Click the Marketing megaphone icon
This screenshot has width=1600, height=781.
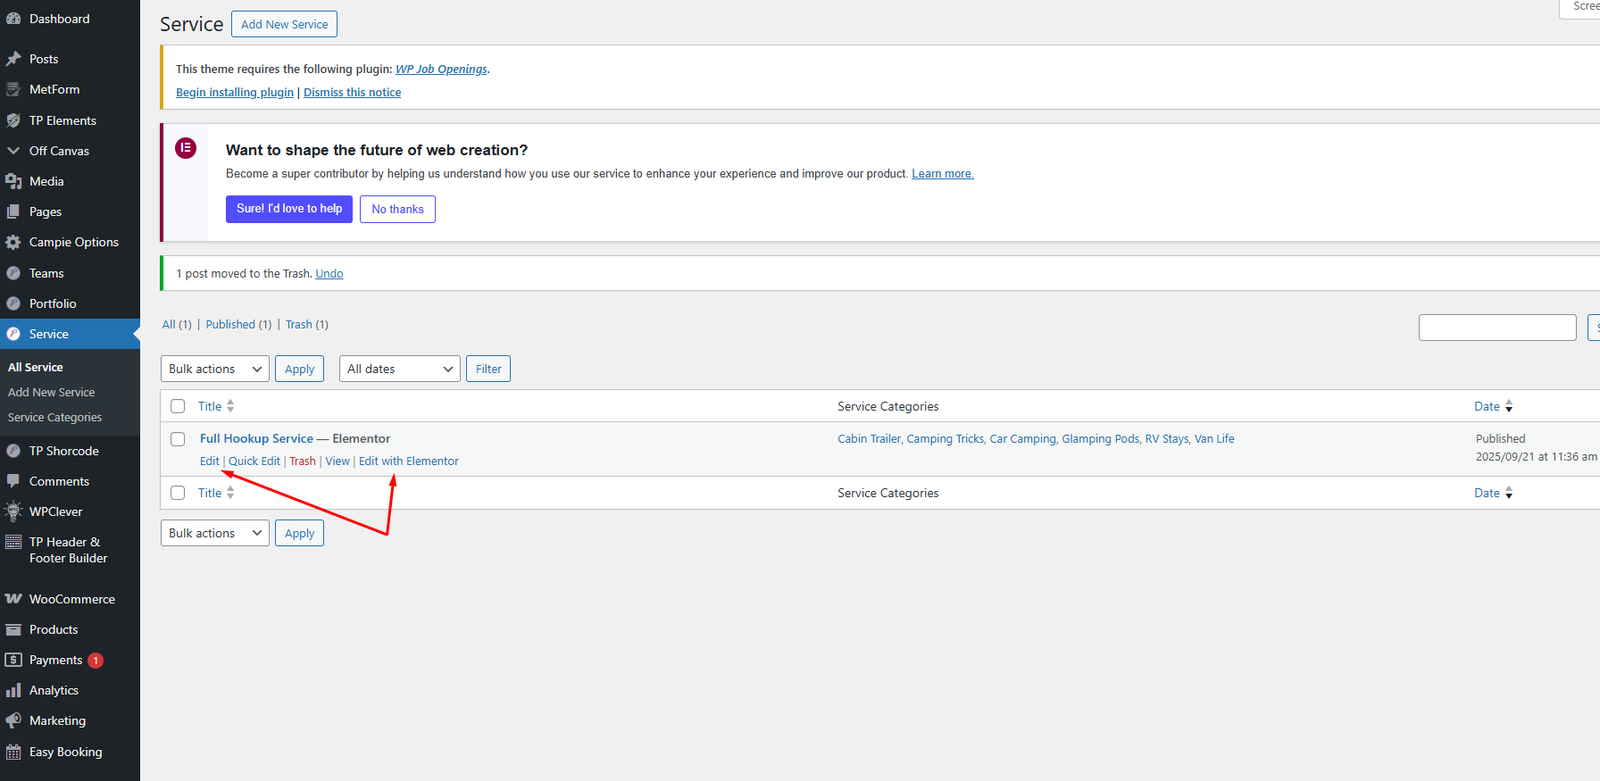click(x=13, y=721)
